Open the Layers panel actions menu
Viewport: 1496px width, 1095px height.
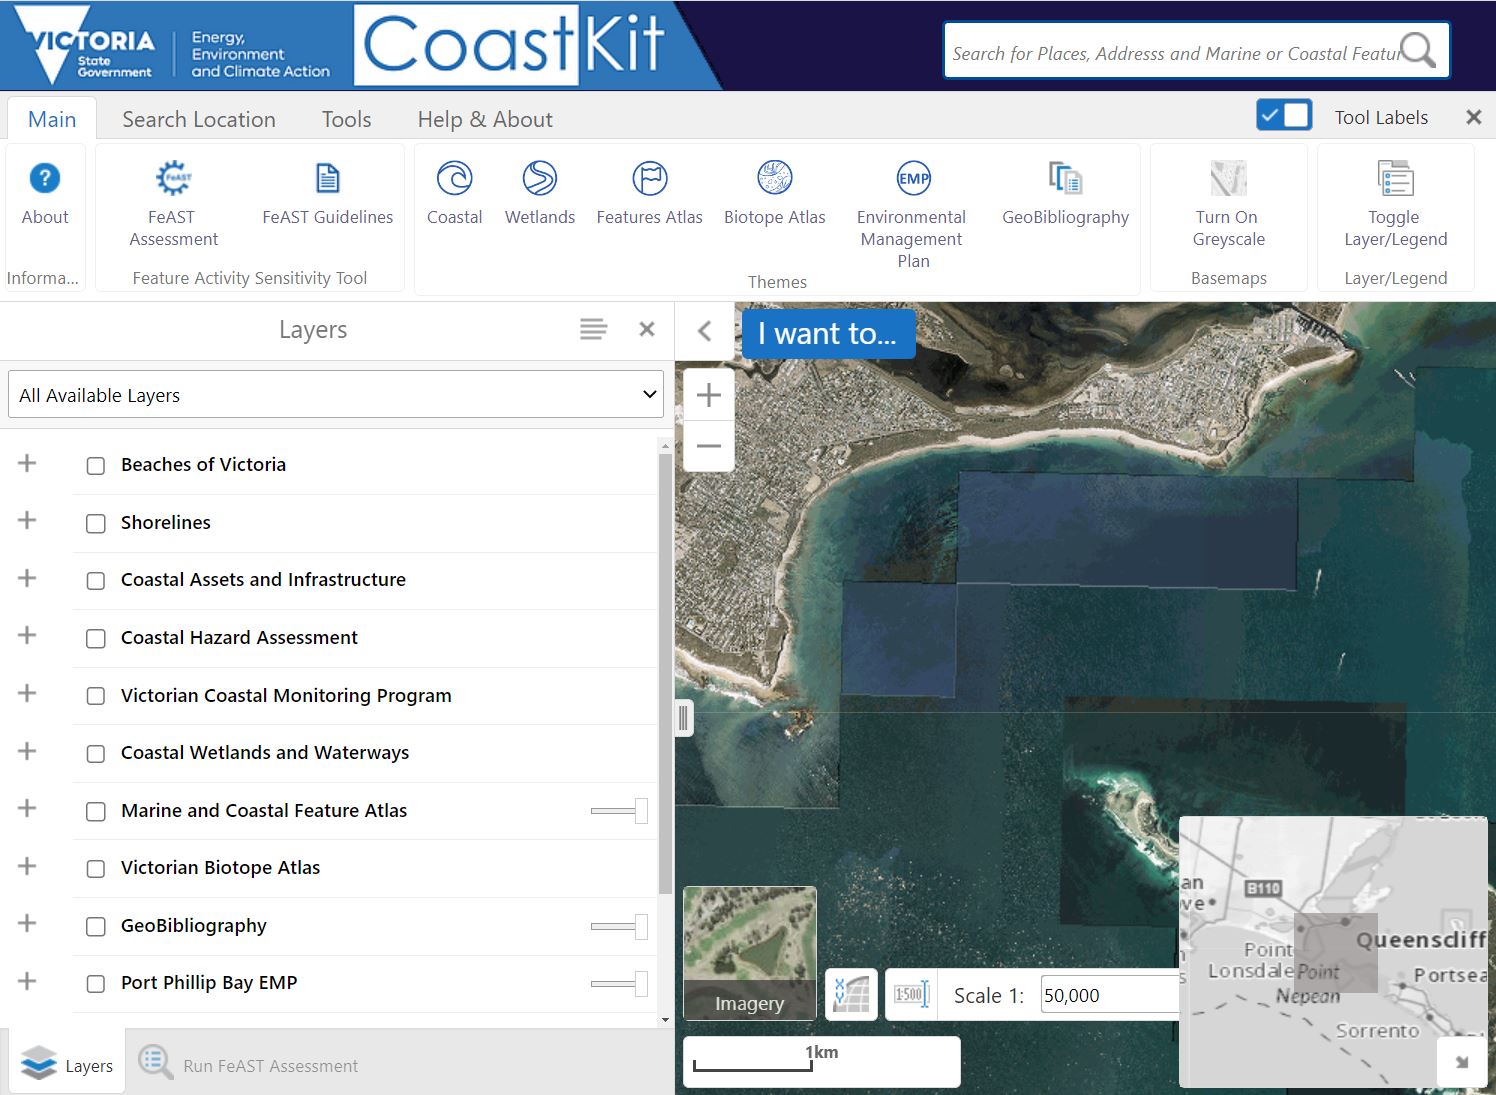click(x=594, y=329)
